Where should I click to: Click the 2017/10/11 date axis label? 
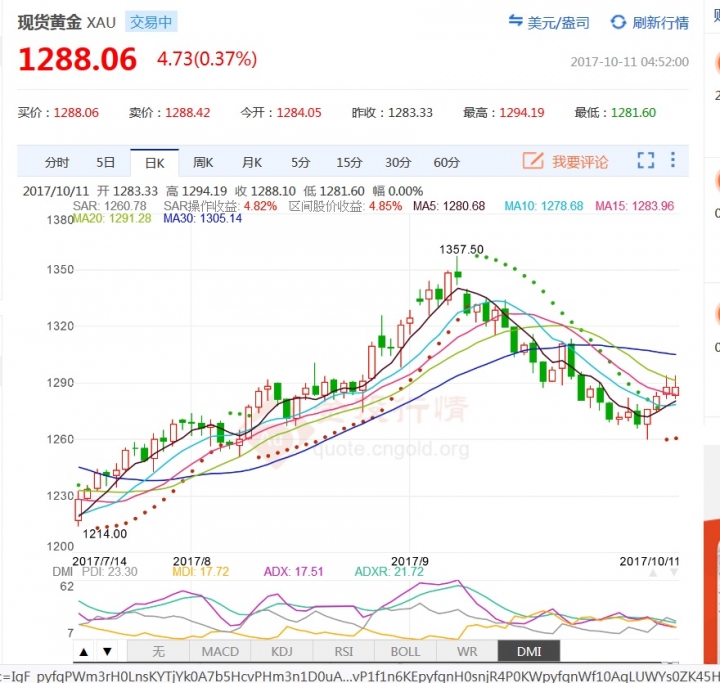point(649,561)
